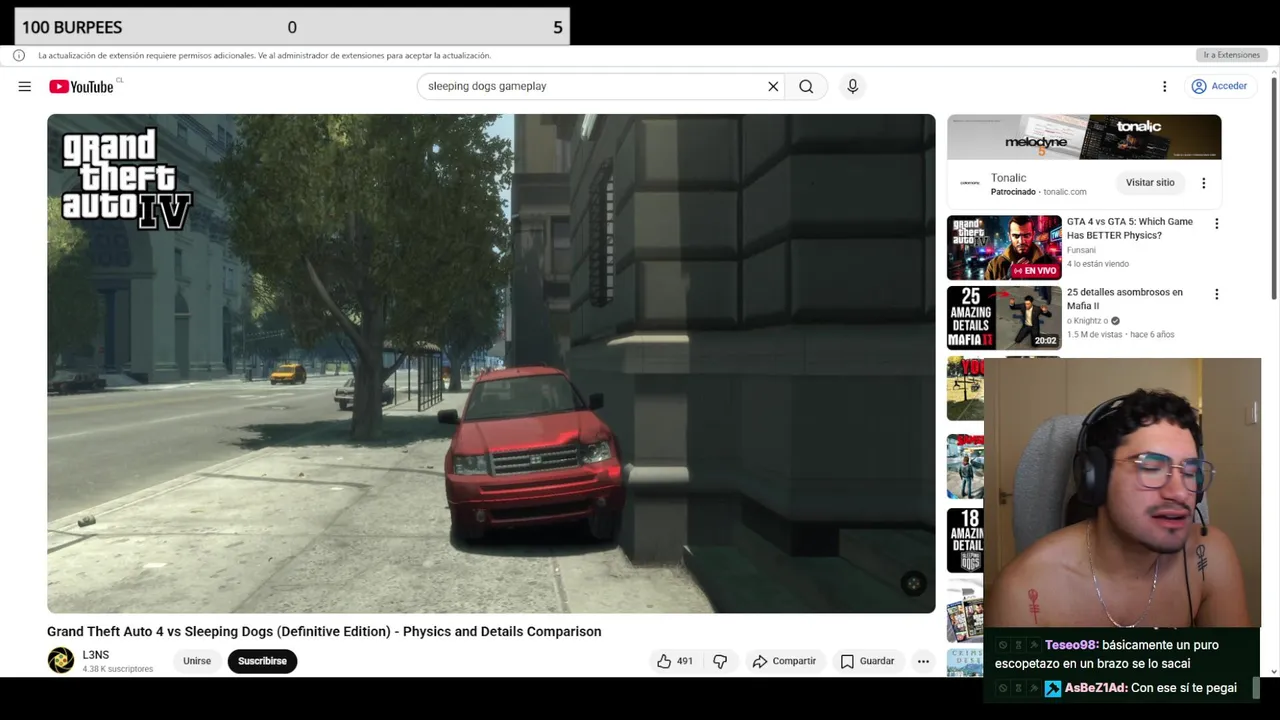Like the video with thumbs up
1280x720 pixels.
pos(675,661)
